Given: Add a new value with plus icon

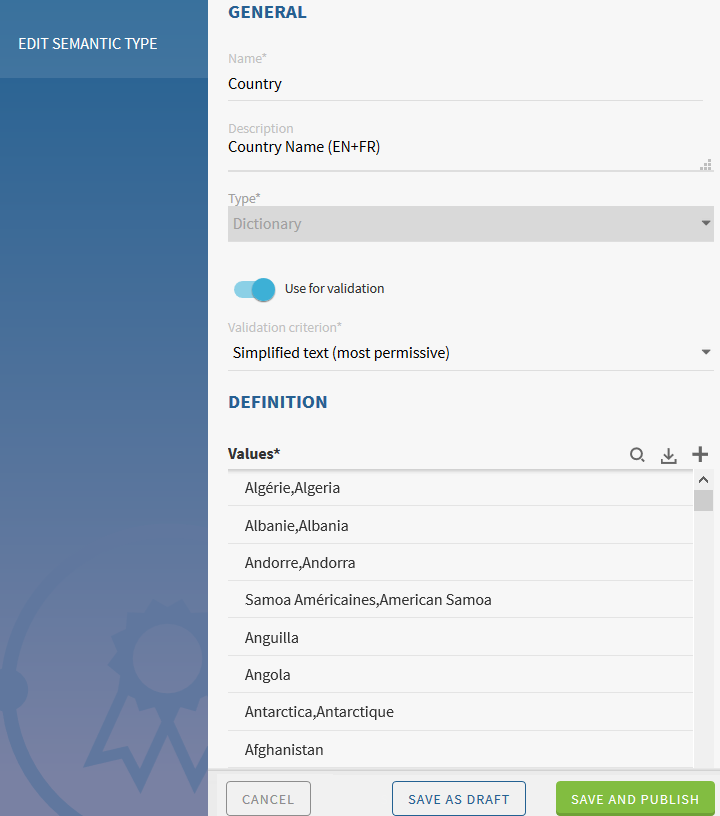Looking at the screenshot, I should pyautogui.click(x=700, y=454).
